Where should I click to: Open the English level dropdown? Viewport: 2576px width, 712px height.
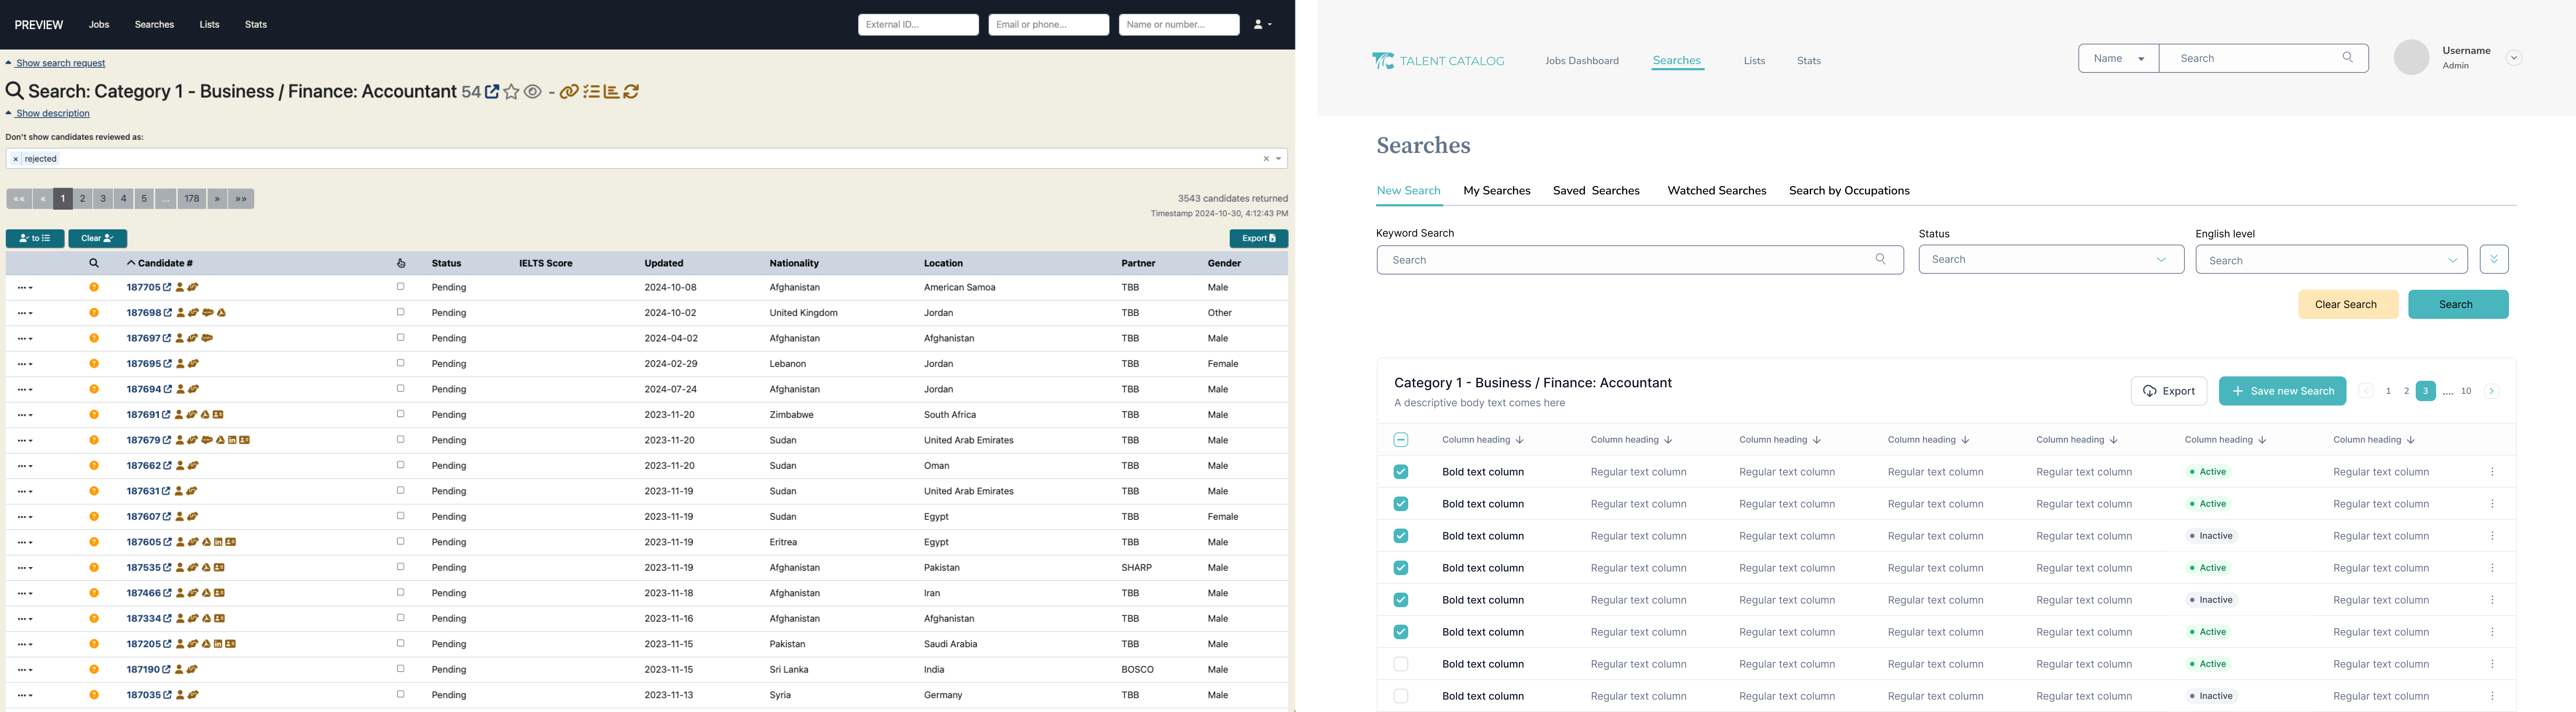tap(2330, 260)
